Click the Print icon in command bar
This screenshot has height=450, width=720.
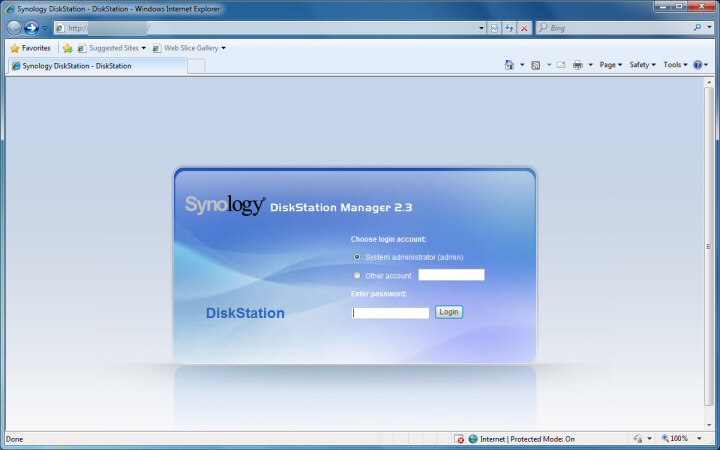click(578, 65)
